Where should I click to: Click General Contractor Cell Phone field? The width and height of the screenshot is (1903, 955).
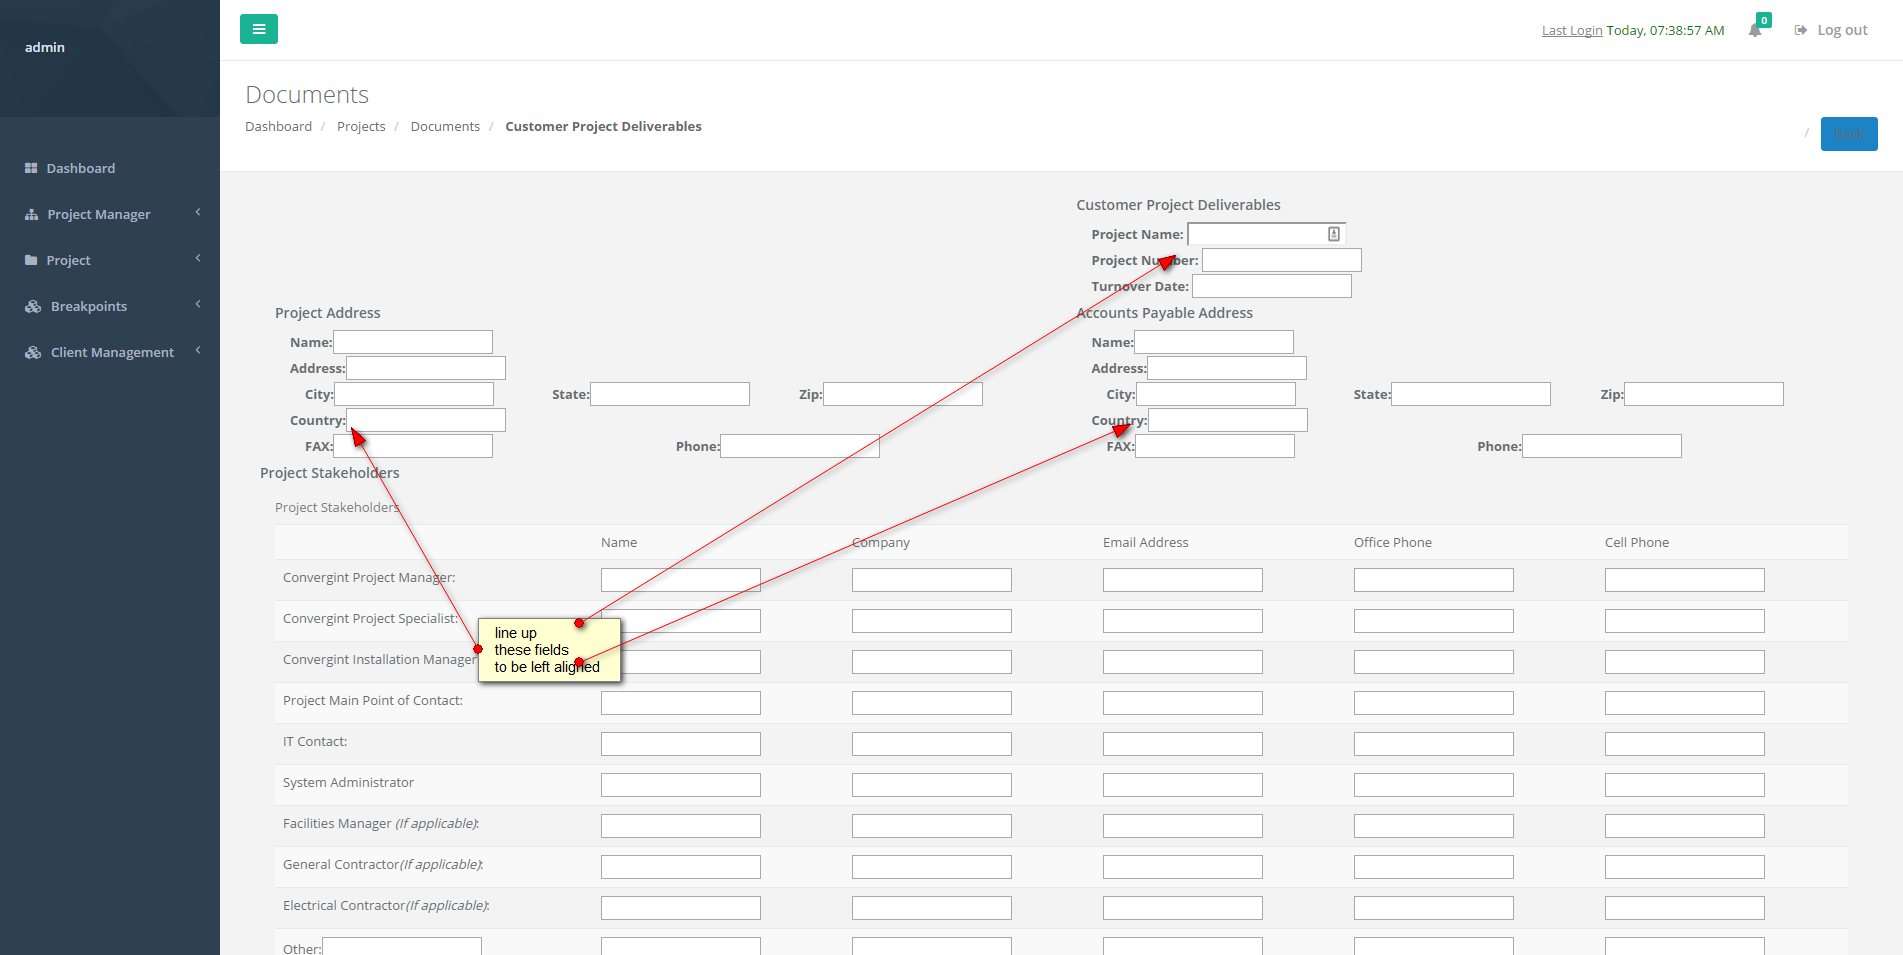click(x=1685, y=867)
